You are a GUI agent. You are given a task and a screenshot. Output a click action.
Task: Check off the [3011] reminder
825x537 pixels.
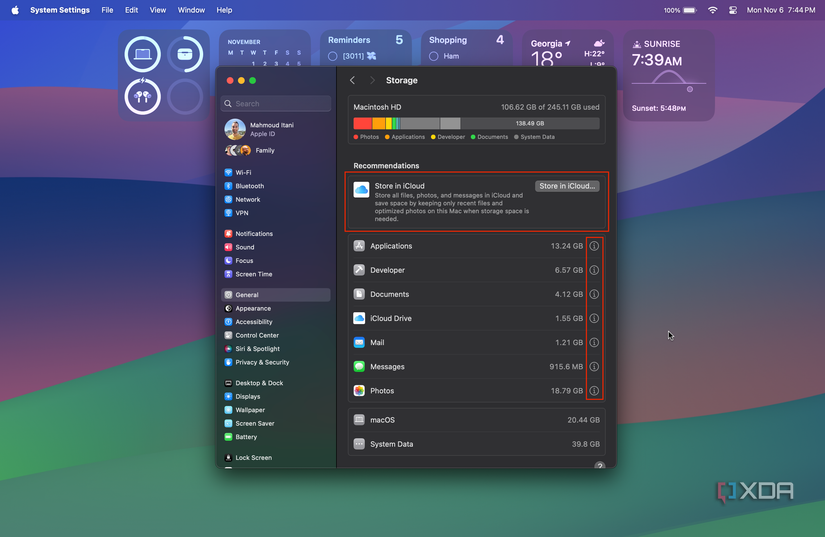pos(333,56)
